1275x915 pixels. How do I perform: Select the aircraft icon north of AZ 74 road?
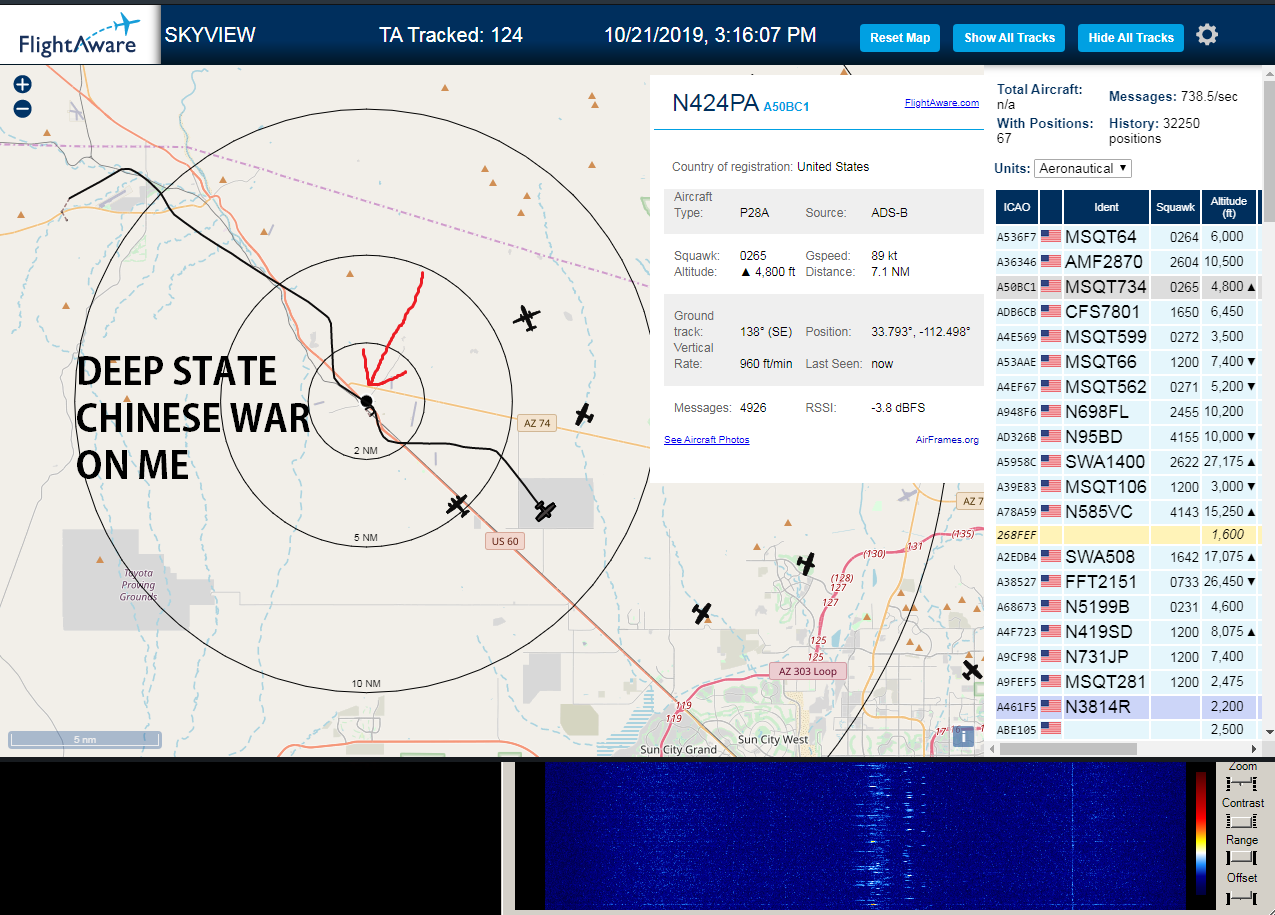tap(527, 319)
